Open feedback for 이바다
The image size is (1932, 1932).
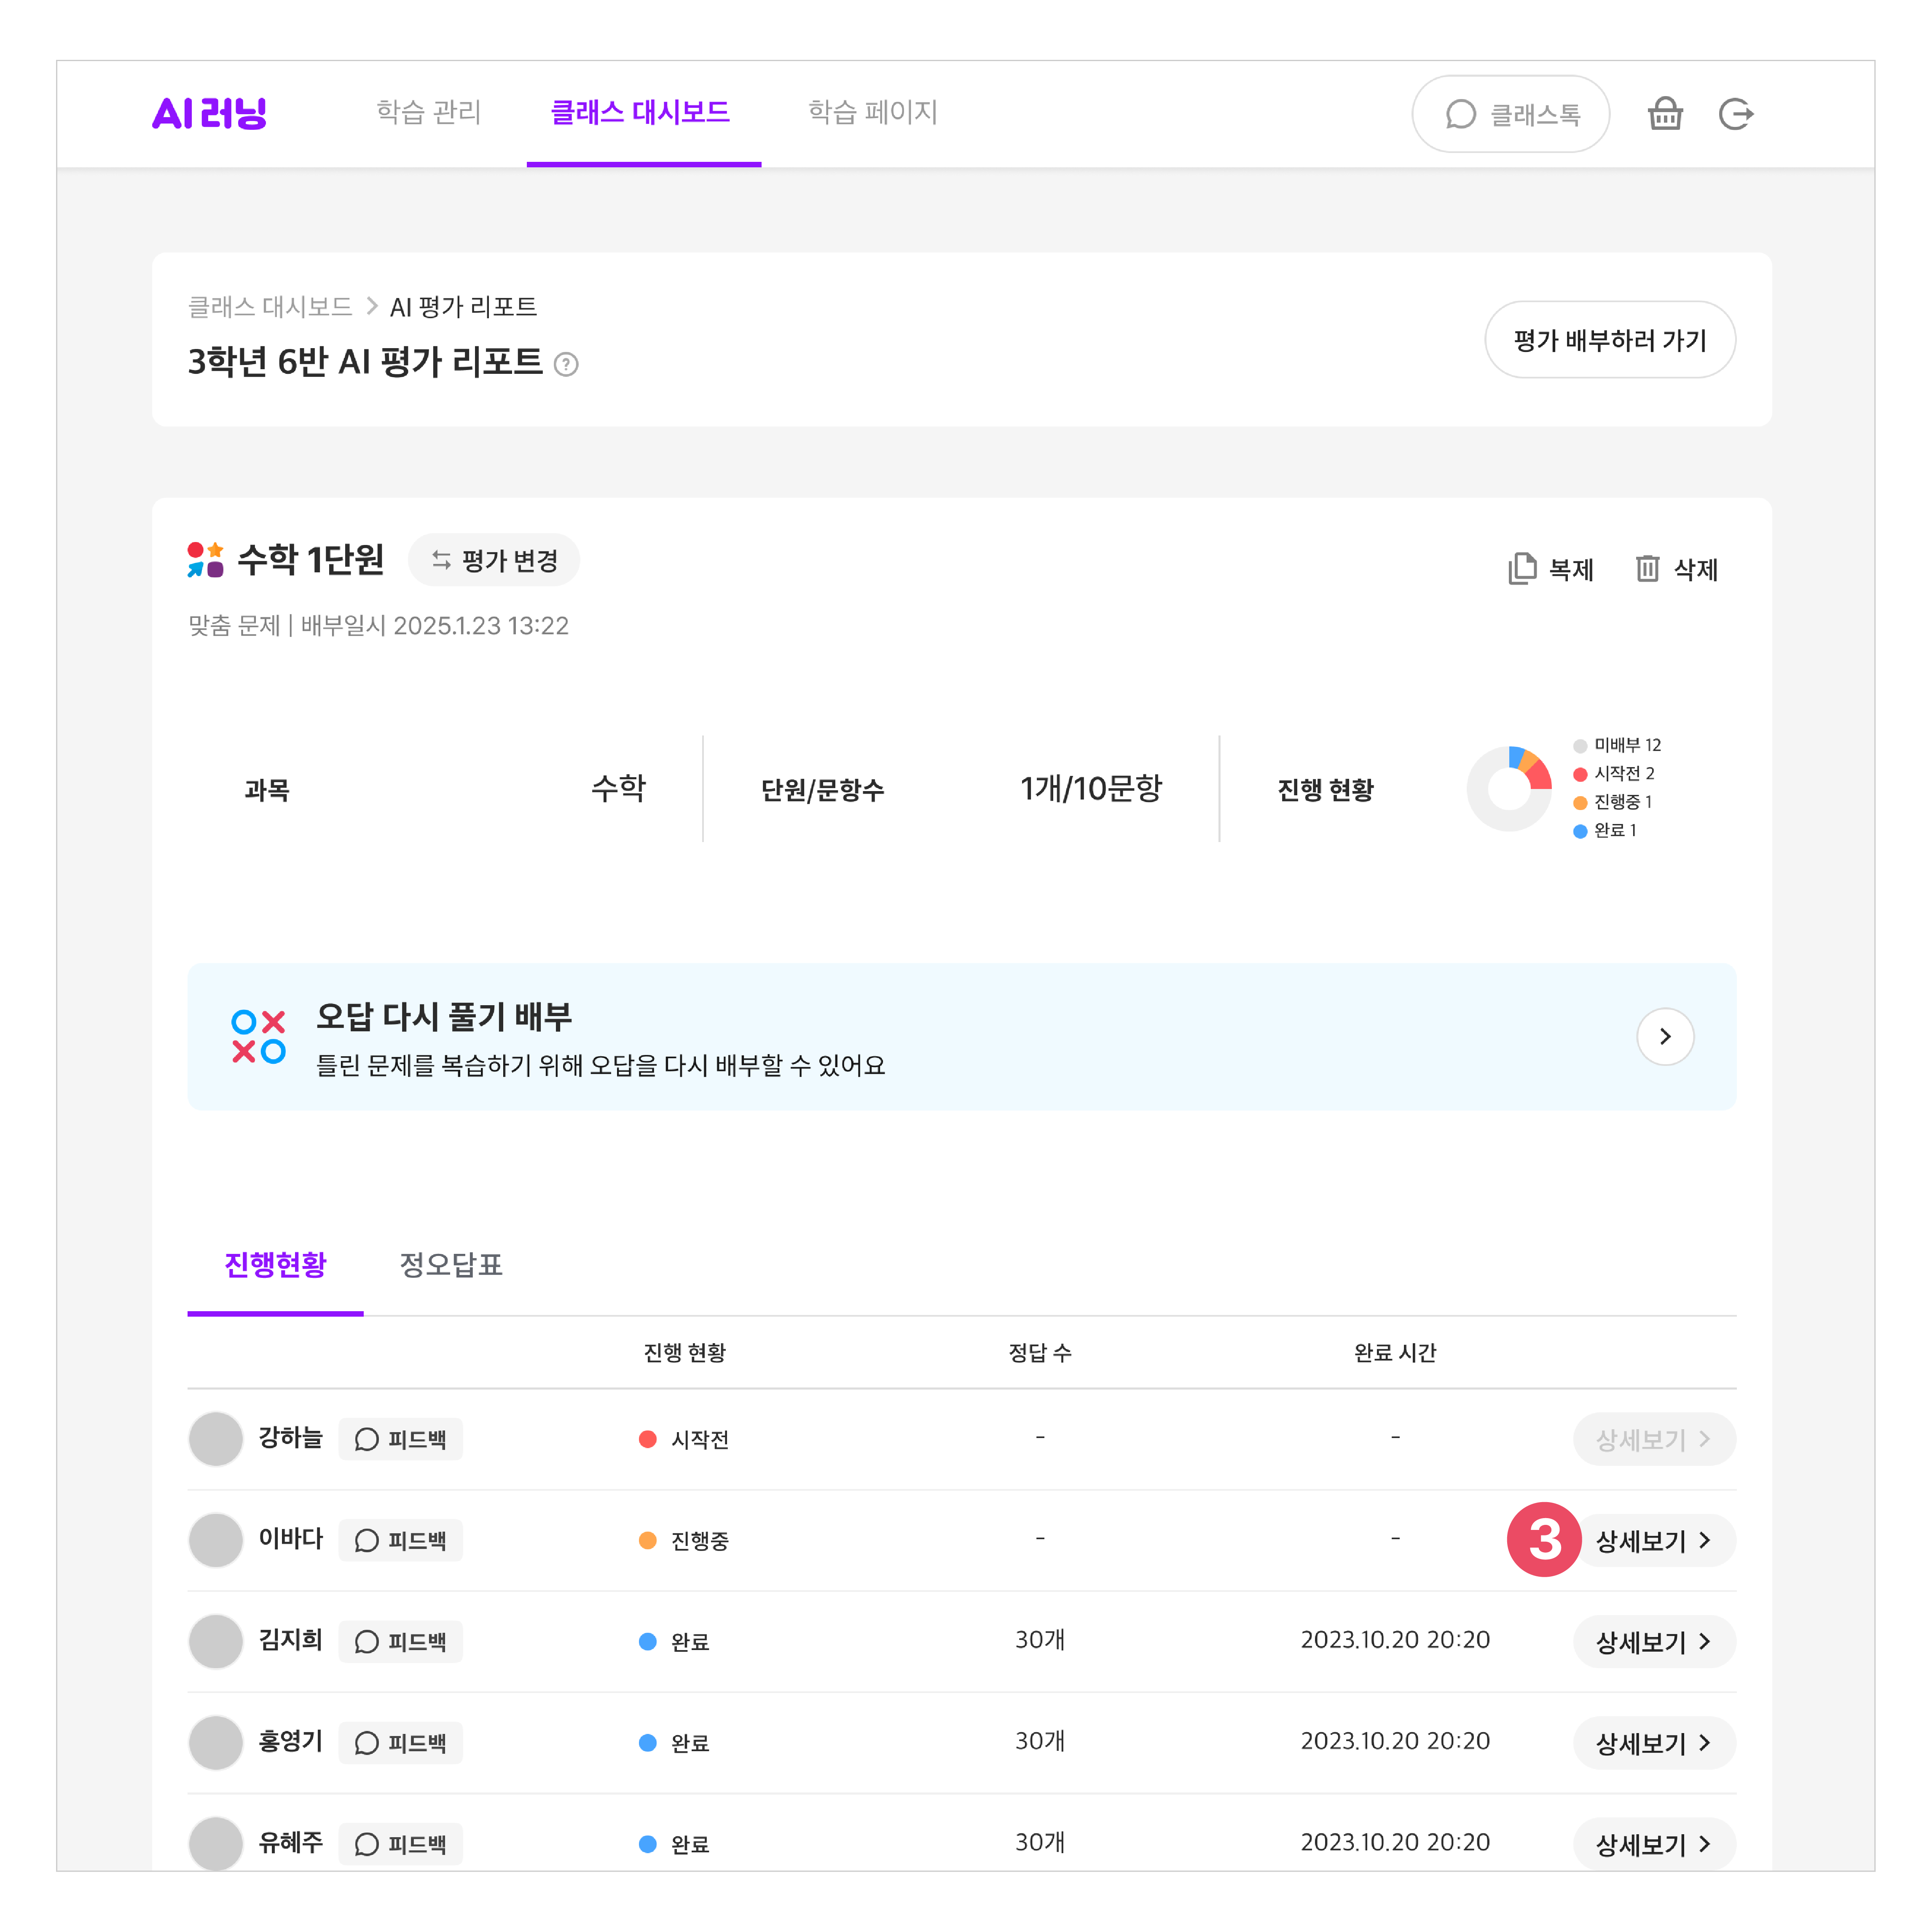400,1540
